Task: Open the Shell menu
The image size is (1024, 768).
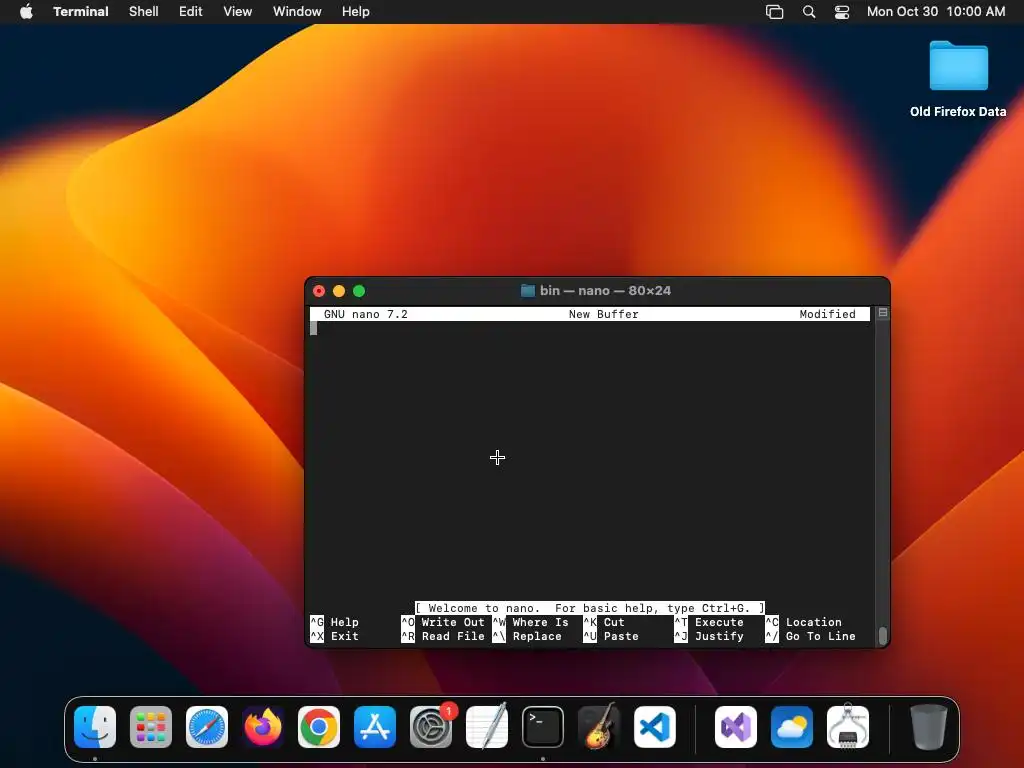Action: 144,12
